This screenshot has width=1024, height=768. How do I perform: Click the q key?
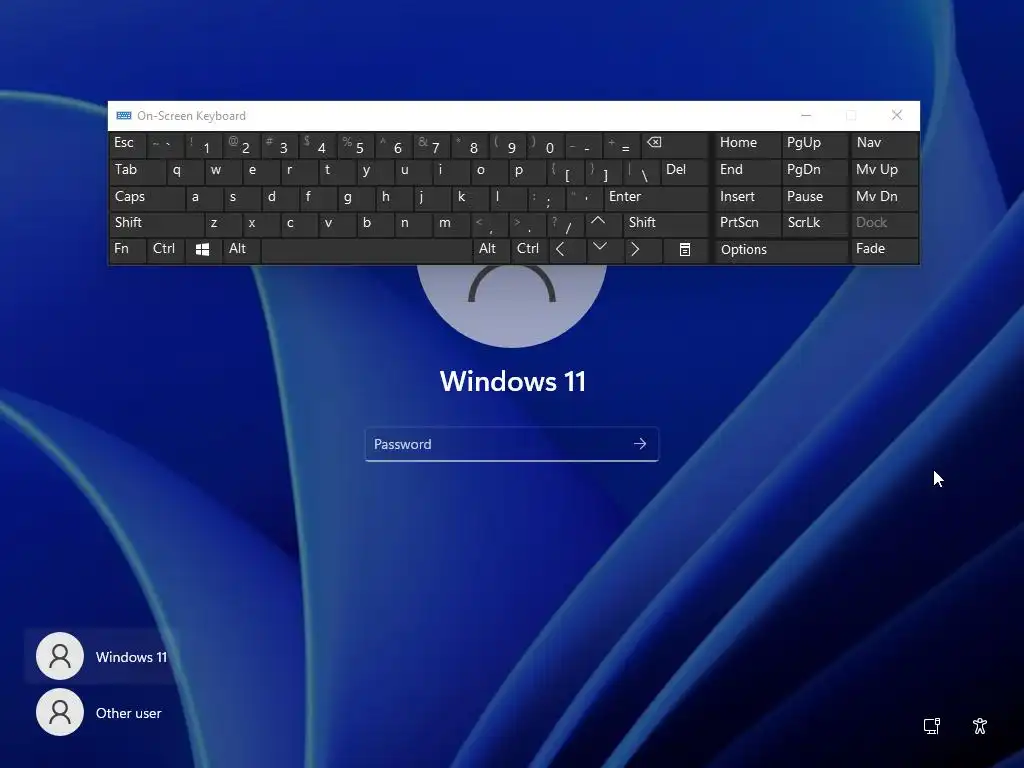[x=185, y=171]
